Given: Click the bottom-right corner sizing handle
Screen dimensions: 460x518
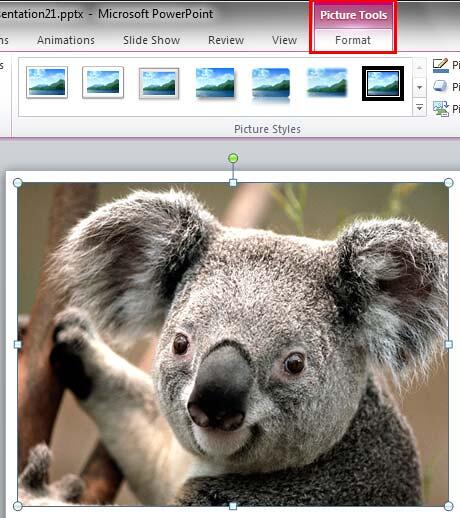Looking at the screenshot, I should pyautogui.click(x=449, y=506).
